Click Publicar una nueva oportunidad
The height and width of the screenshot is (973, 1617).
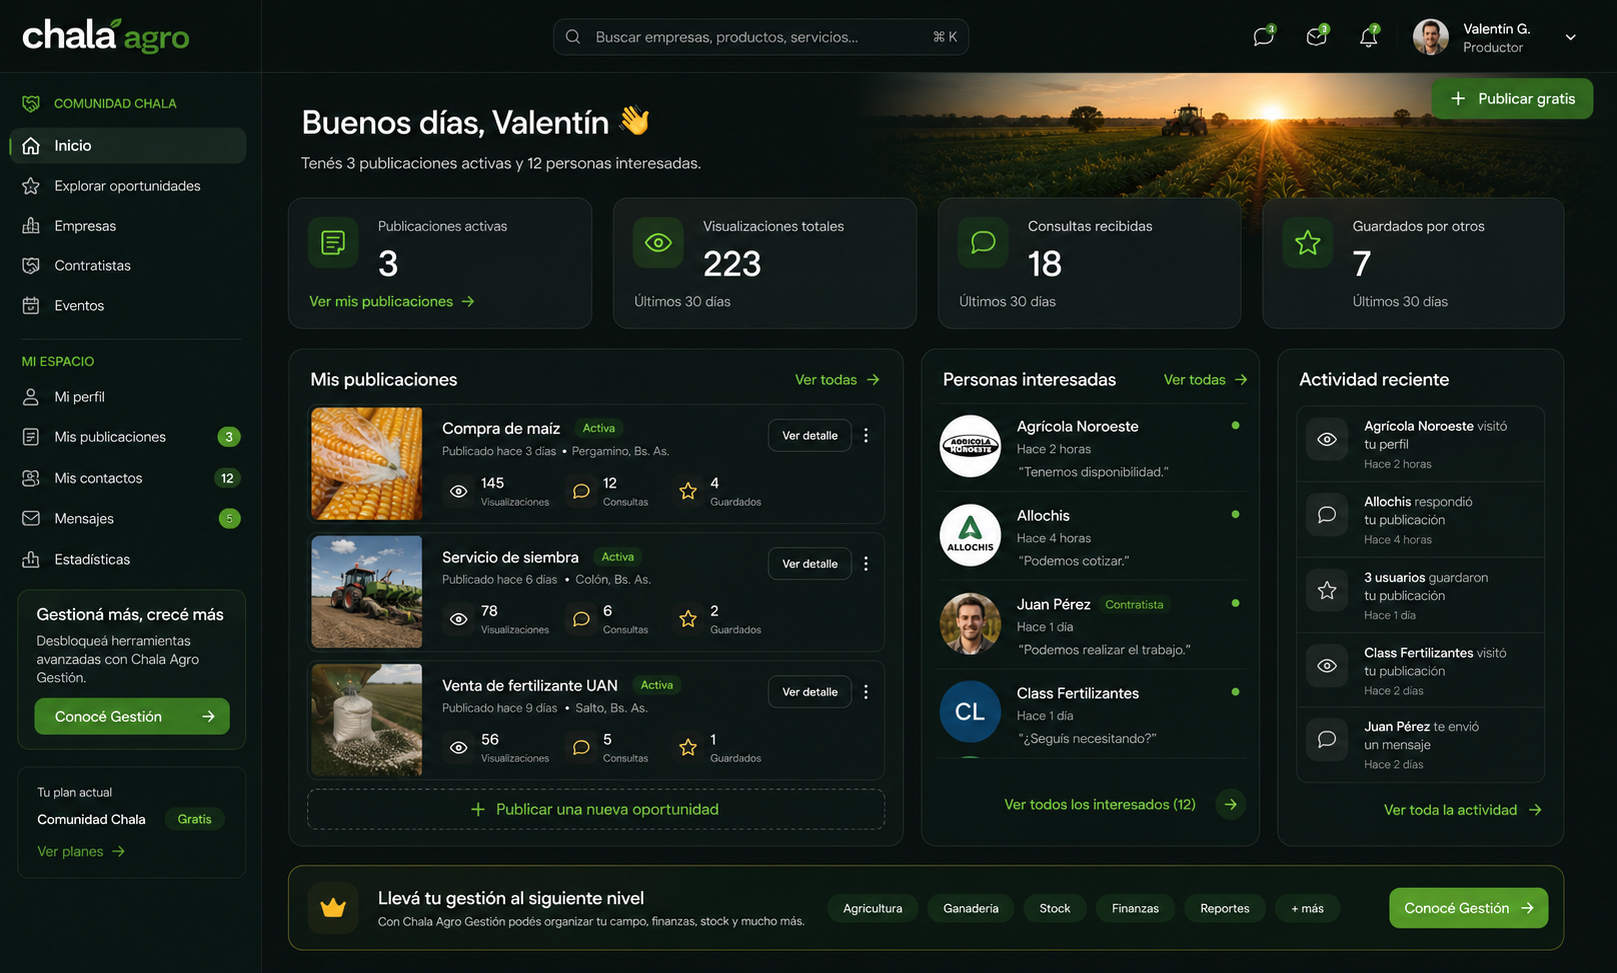[x=596, y=809]
